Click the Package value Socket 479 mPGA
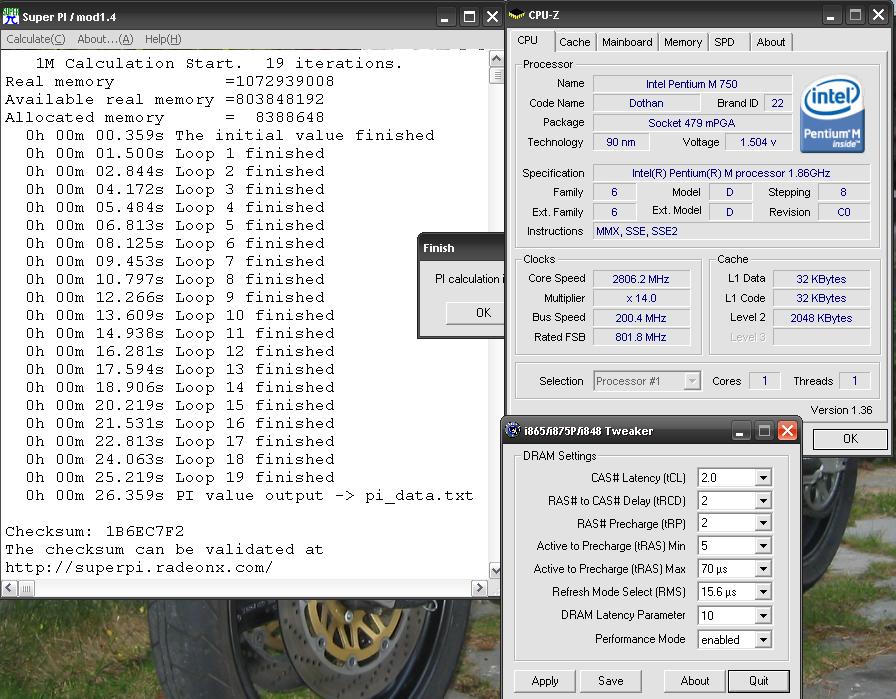 (x=691, y=123)
